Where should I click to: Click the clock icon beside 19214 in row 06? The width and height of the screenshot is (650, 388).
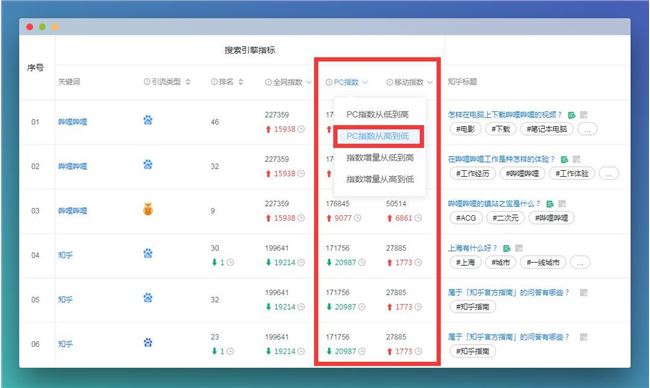pyautogui.click(x=301, y=352)
